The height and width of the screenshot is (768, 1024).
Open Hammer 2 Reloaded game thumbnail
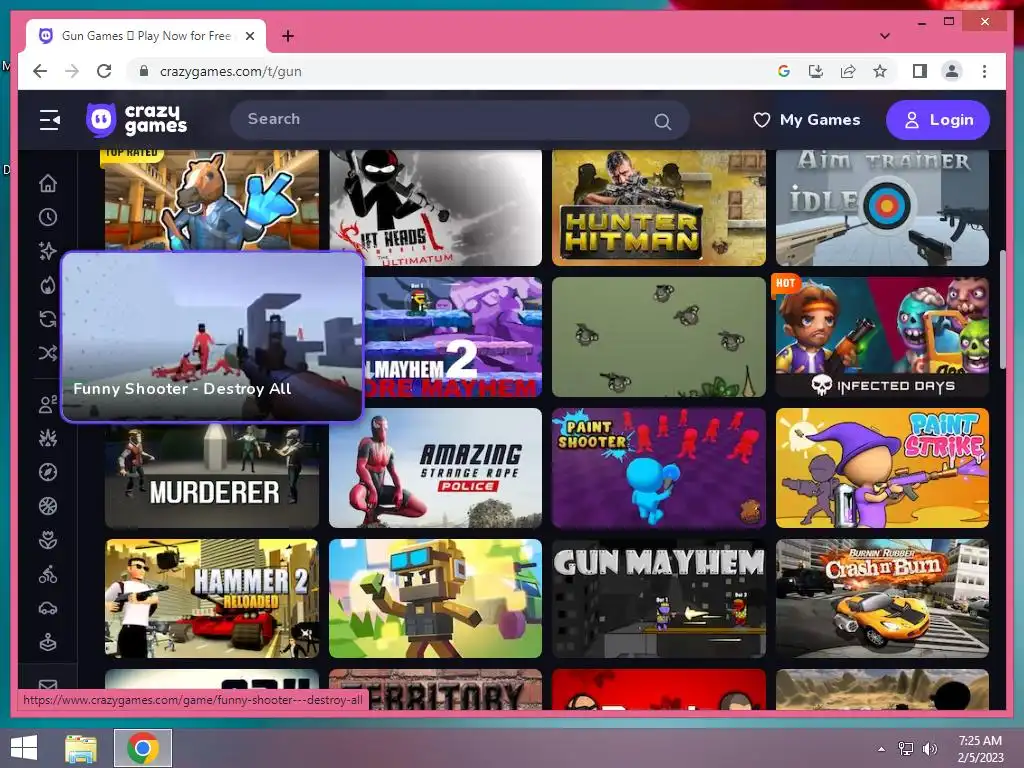coord(212,598)
